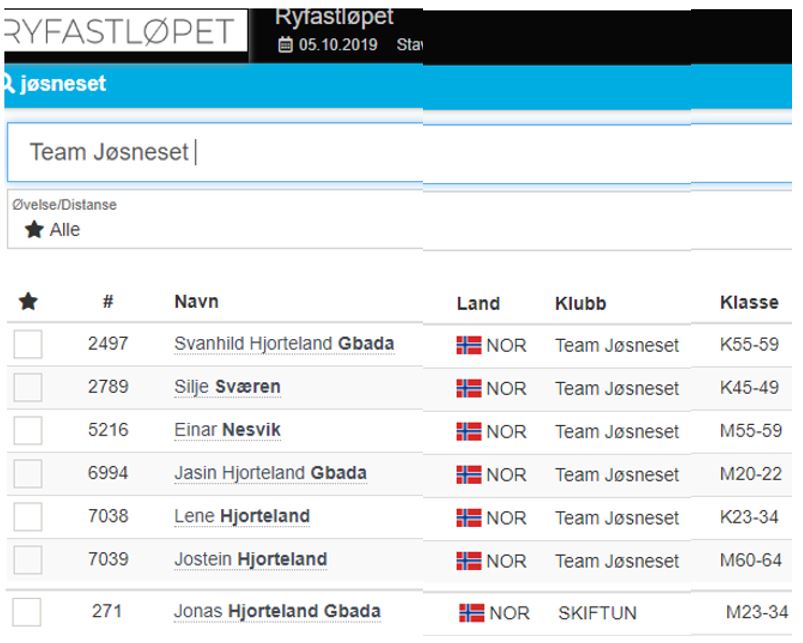Click Norwegian flag in Lene Hjorteland row
The width and height of the screenshot is (803, 643).
[469, 518]
